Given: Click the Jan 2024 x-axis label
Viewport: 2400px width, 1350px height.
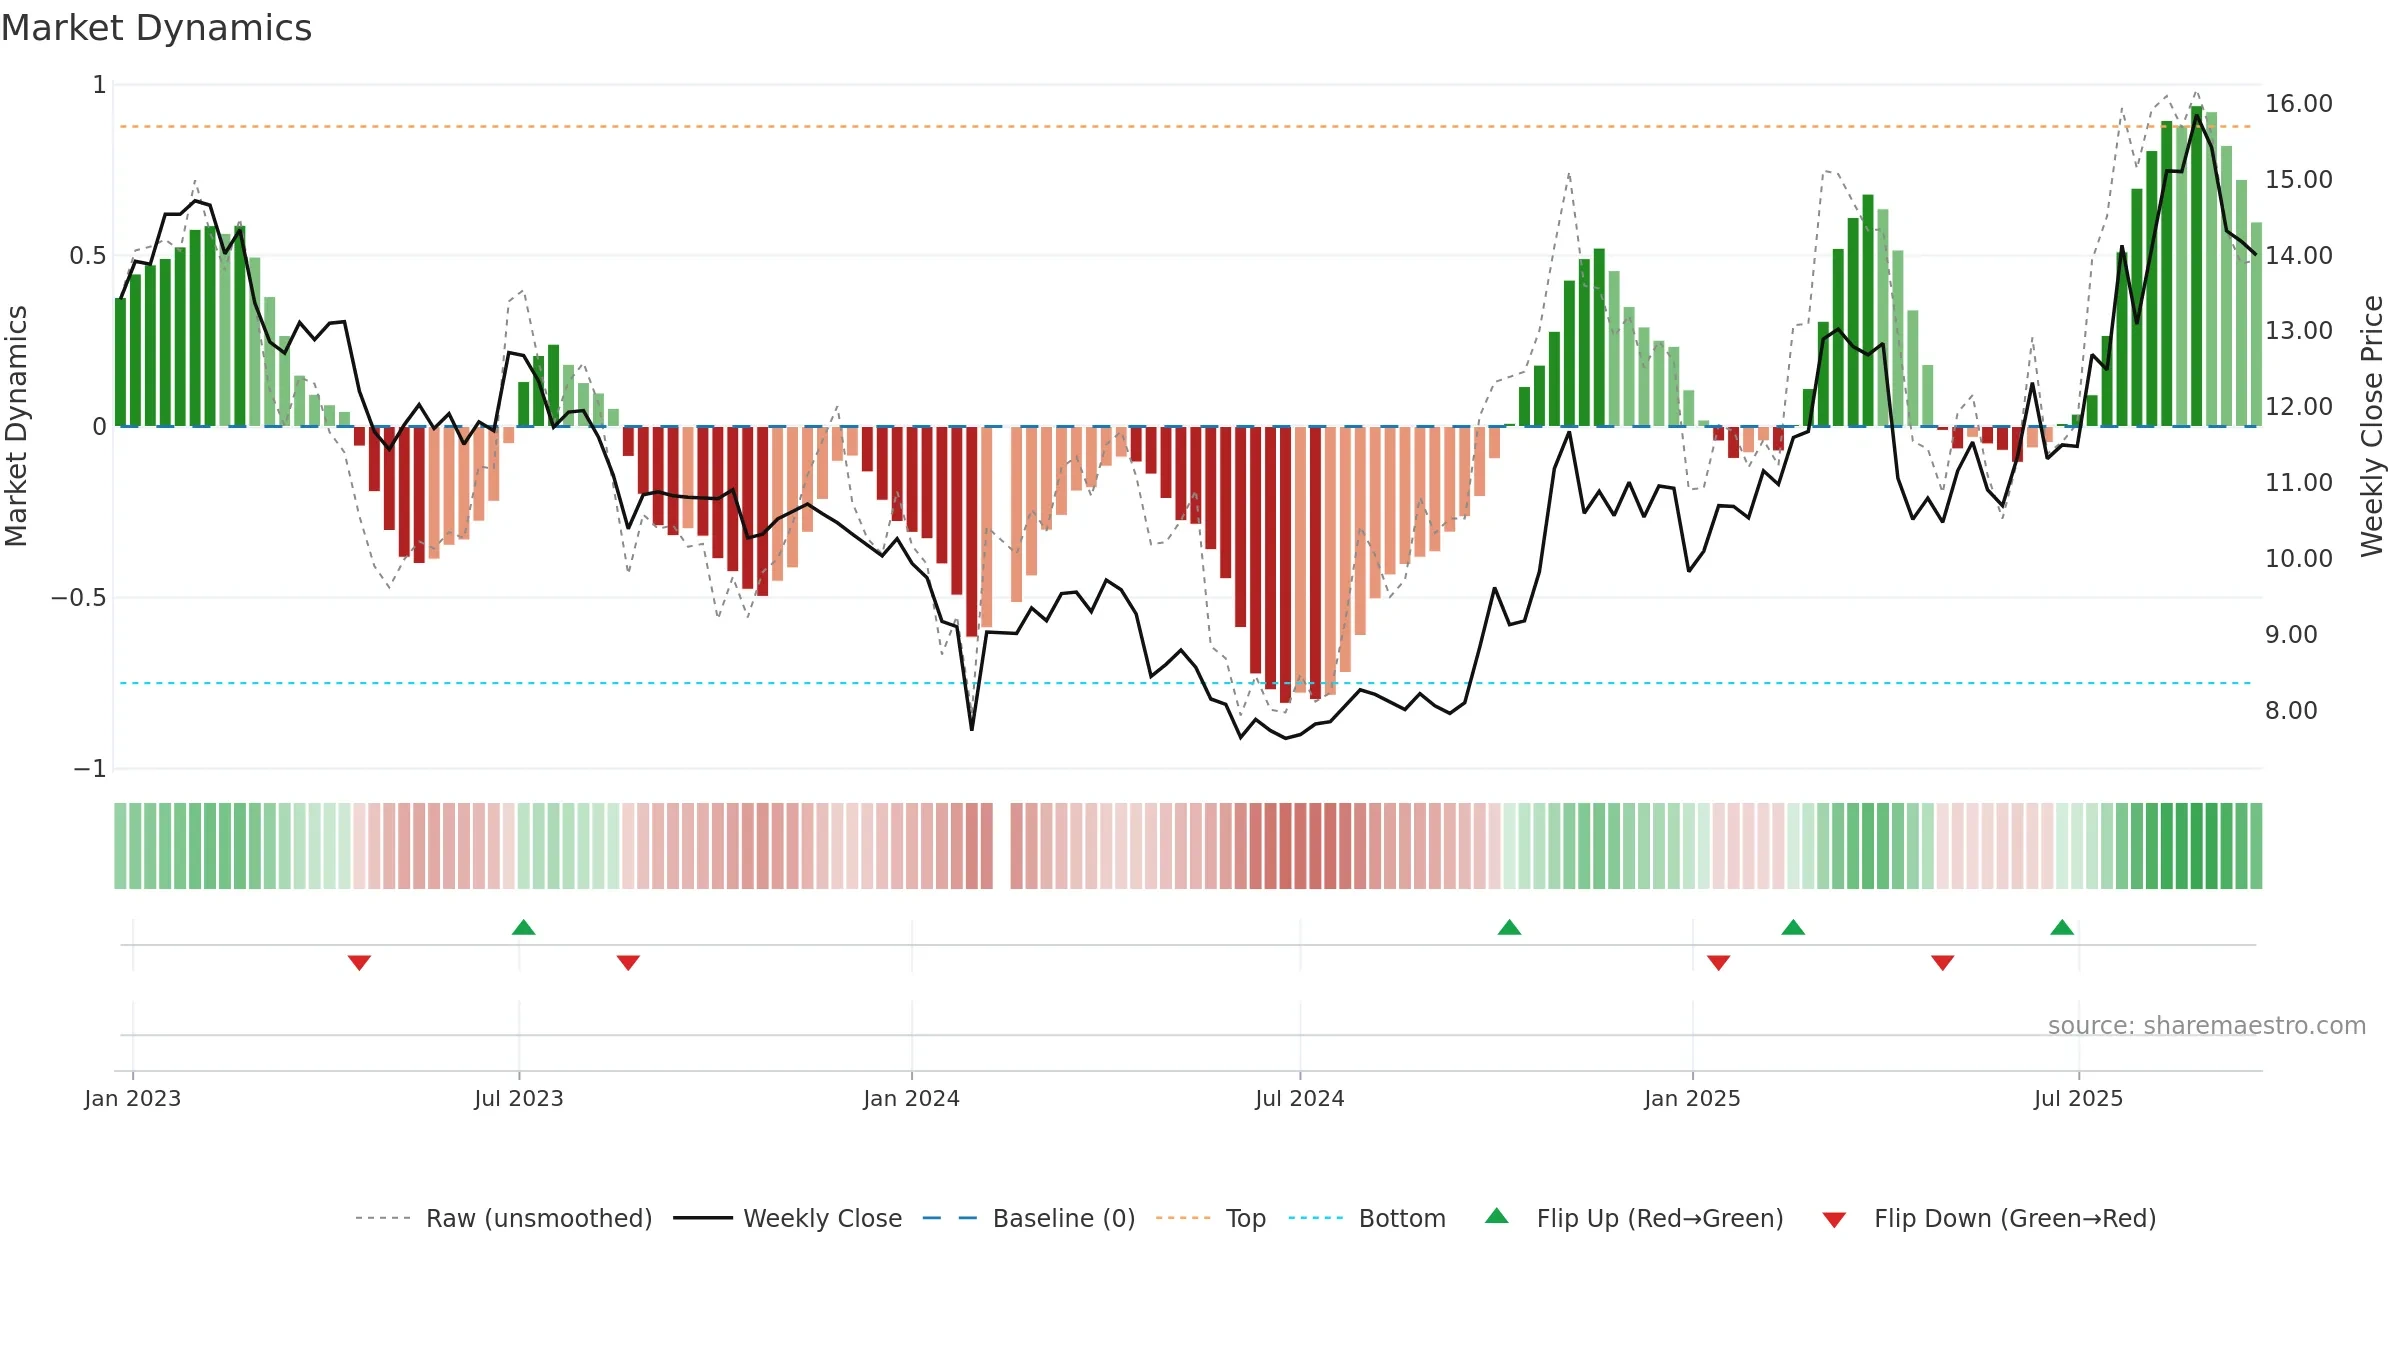Looking at the screenshot, I should point(912,1098).
